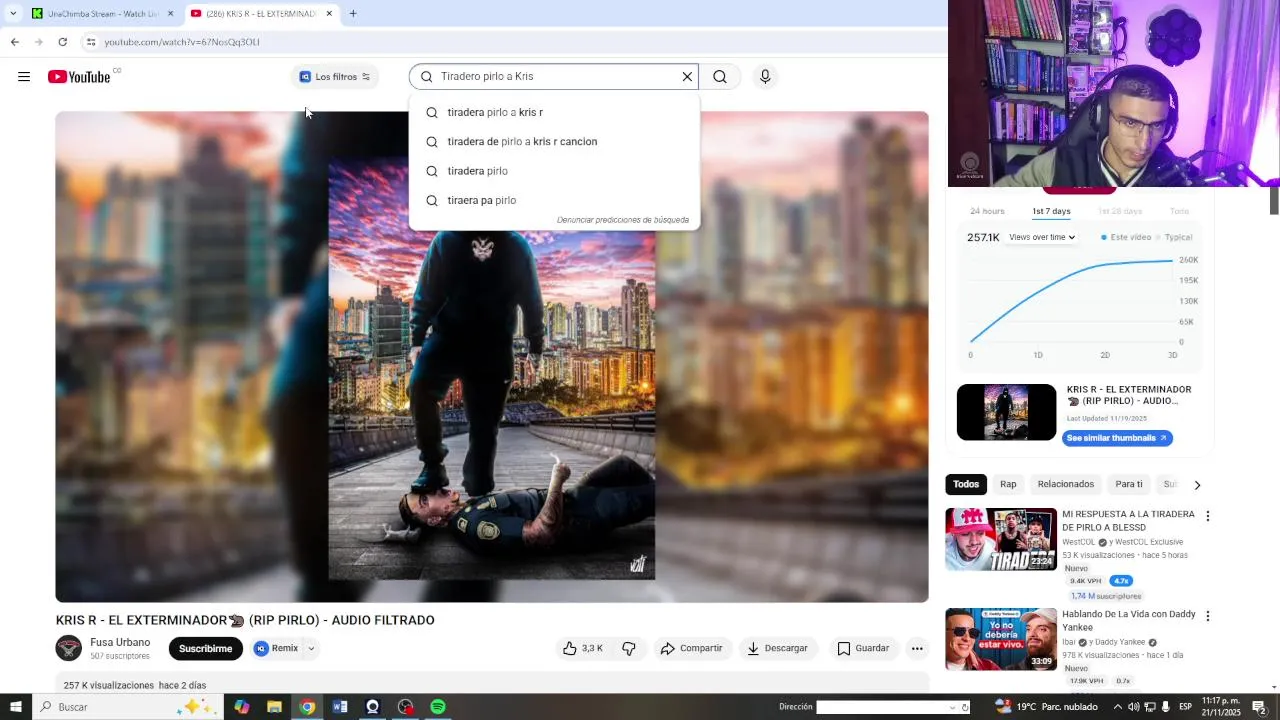
Task: Reload the page with refresh icon
Action: tap(62, 42)
